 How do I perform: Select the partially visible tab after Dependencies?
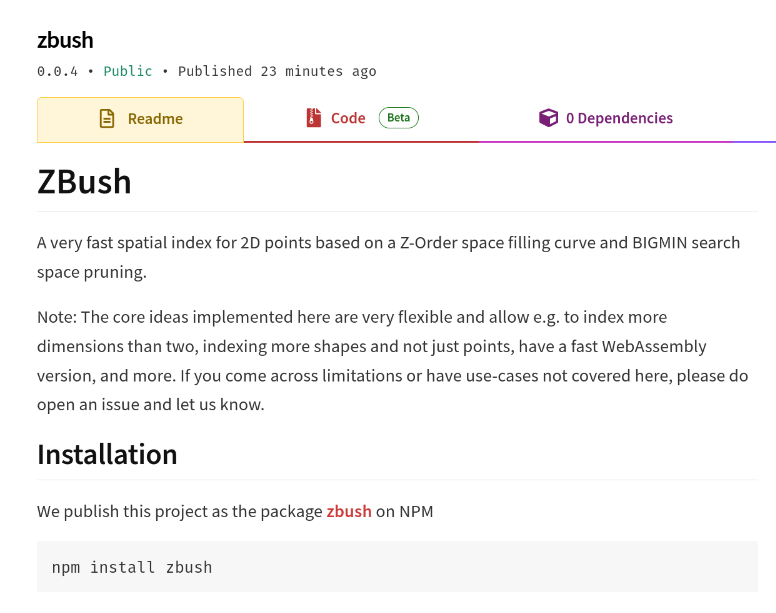(754, 120)
